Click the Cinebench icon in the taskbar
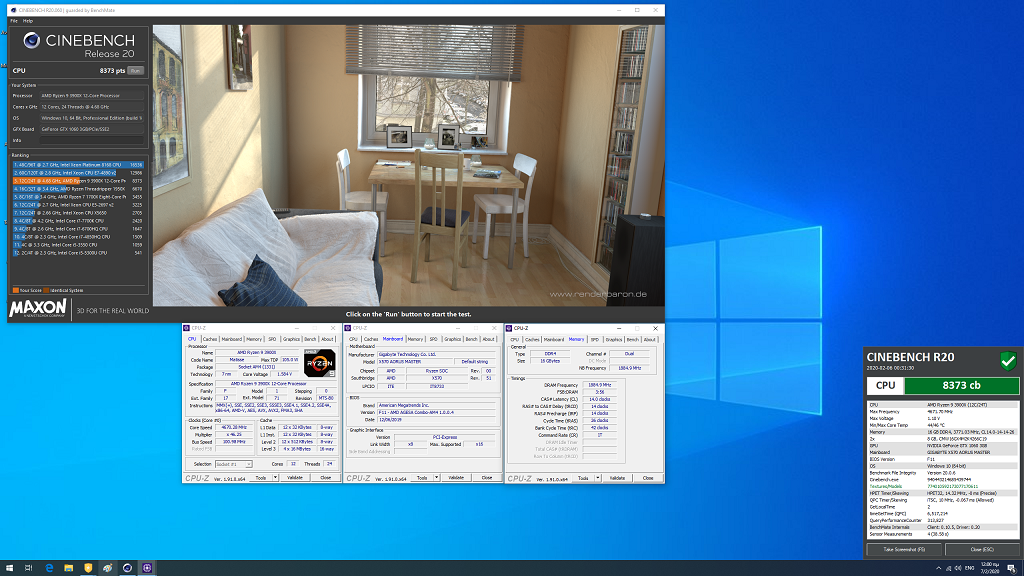Viewport: 1024px width, 576px height. click(x=127, y=568)
